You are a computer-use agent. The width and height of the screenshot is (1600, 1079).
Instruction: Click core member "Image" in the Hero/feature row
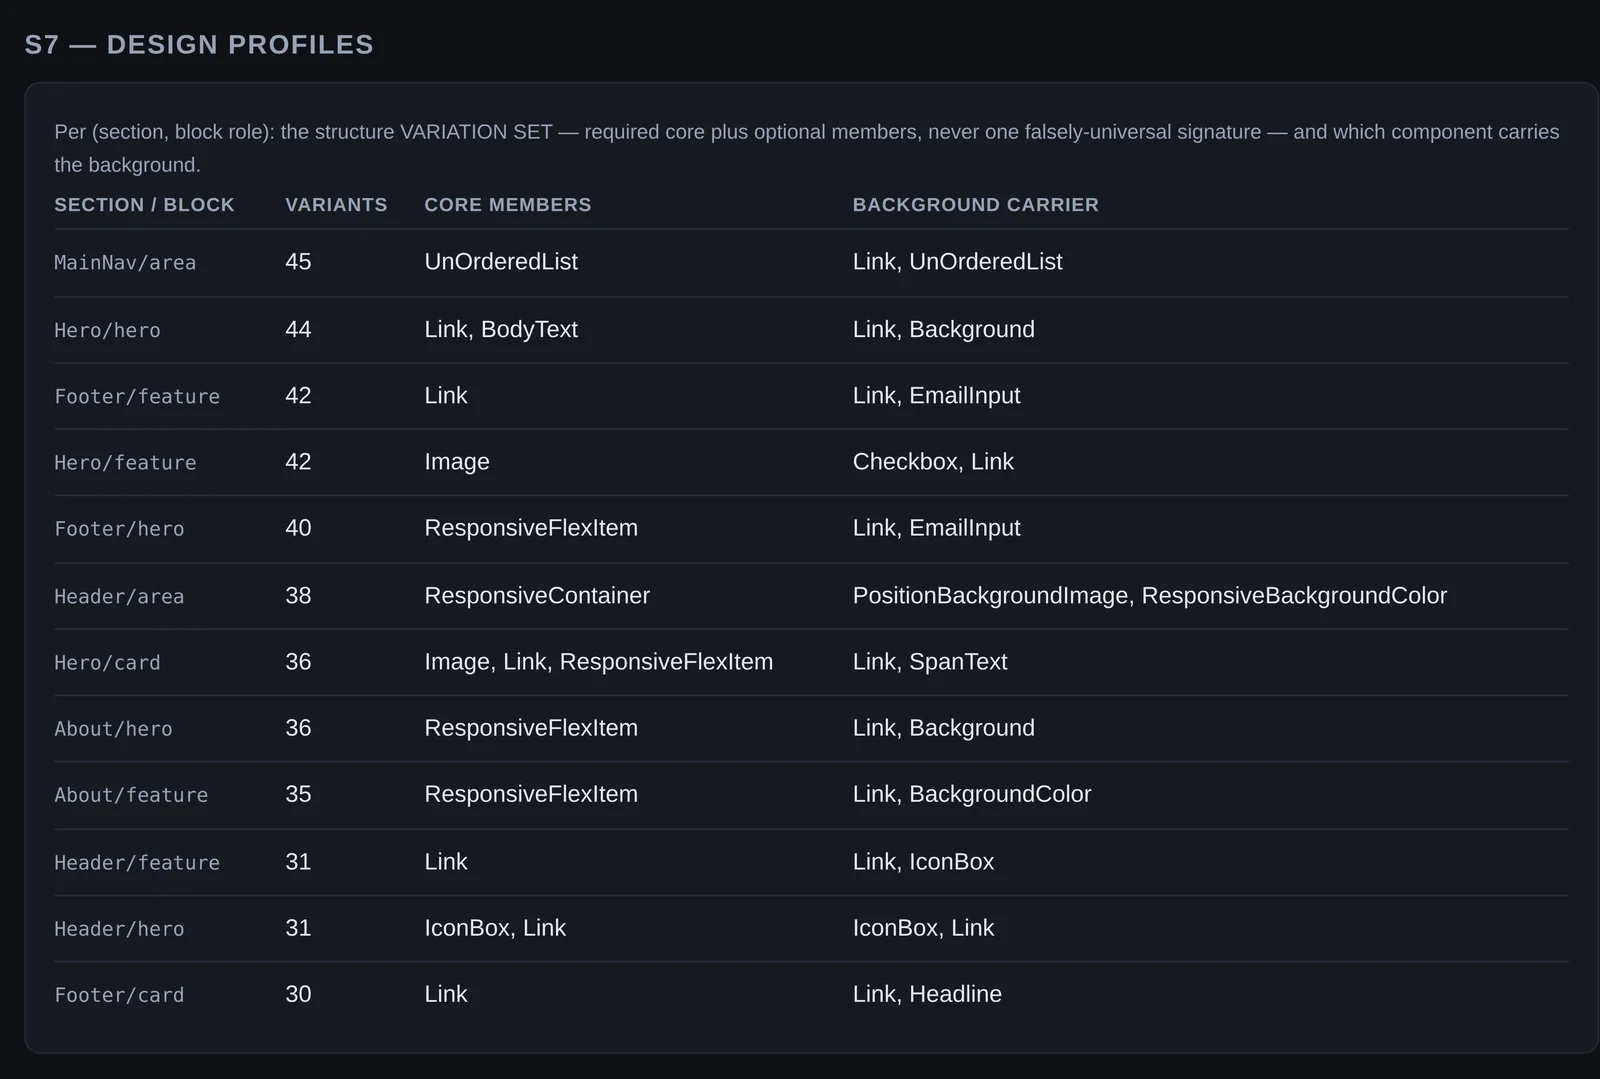(457, 462)
